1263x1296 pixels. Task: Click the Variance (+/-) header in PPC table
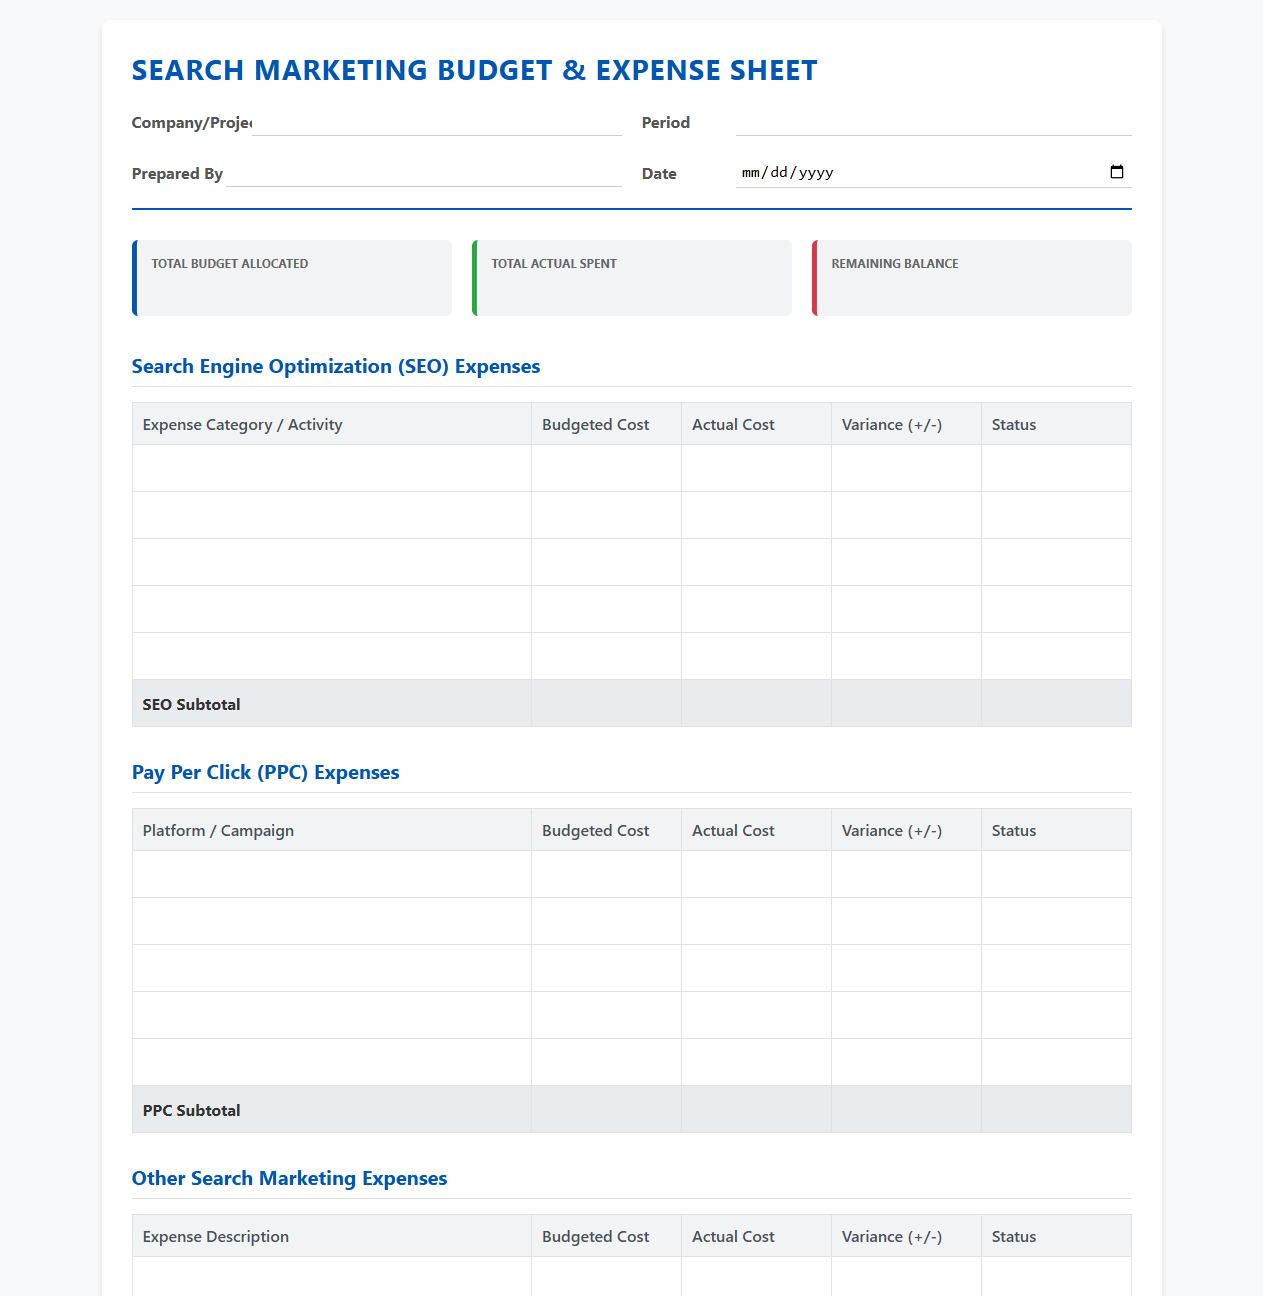click(907, 830)
